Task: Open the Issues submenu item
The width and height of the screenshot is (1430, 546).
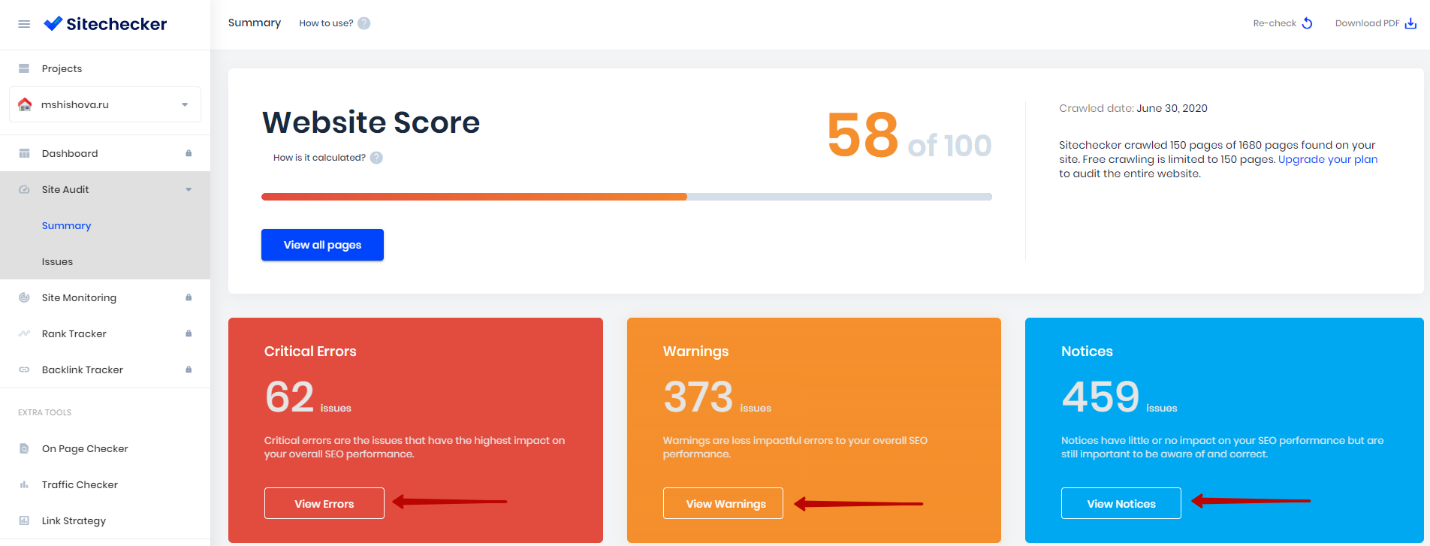Action: click(x=57, y=261)
